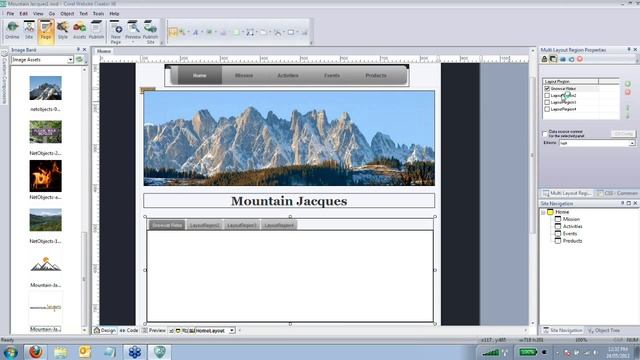The height and width of the screenshot is (360, 640).
Task: Open File Explorer from the taskbar
Action: (x=60, y=352)
